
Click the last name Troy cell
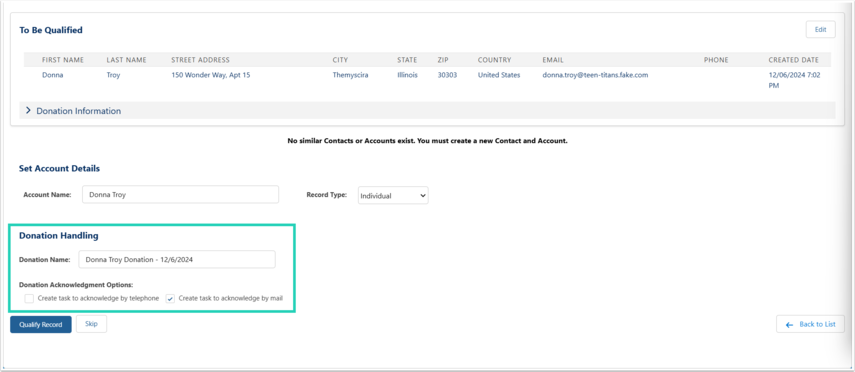[x=113, y=75]
